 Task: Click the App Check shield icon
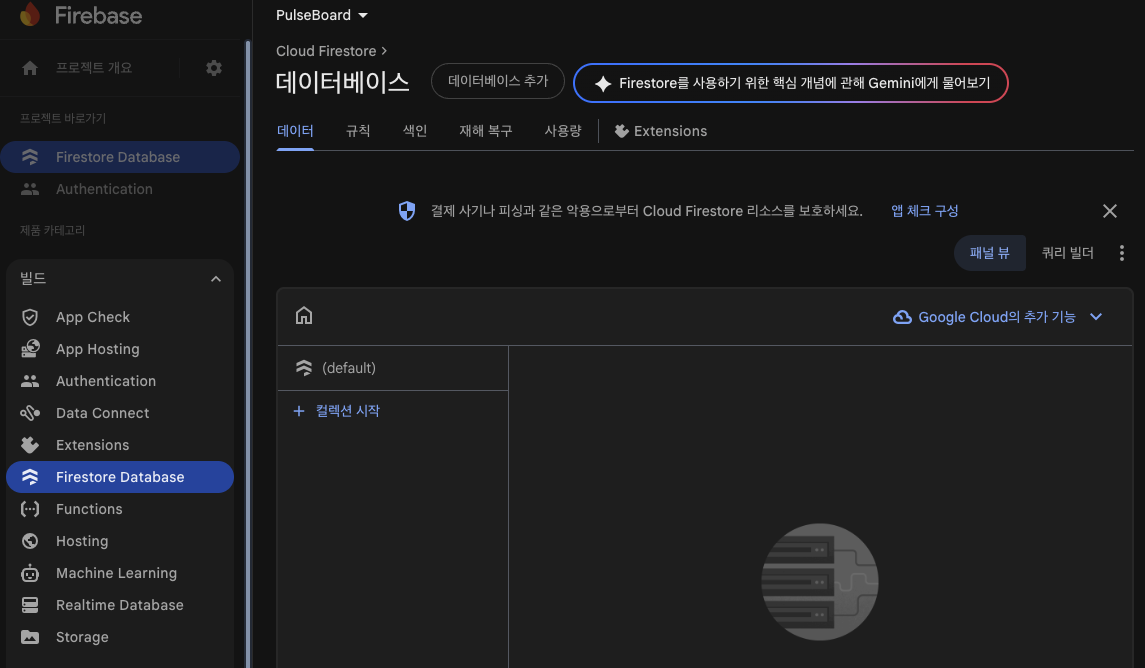click(30, 317)
